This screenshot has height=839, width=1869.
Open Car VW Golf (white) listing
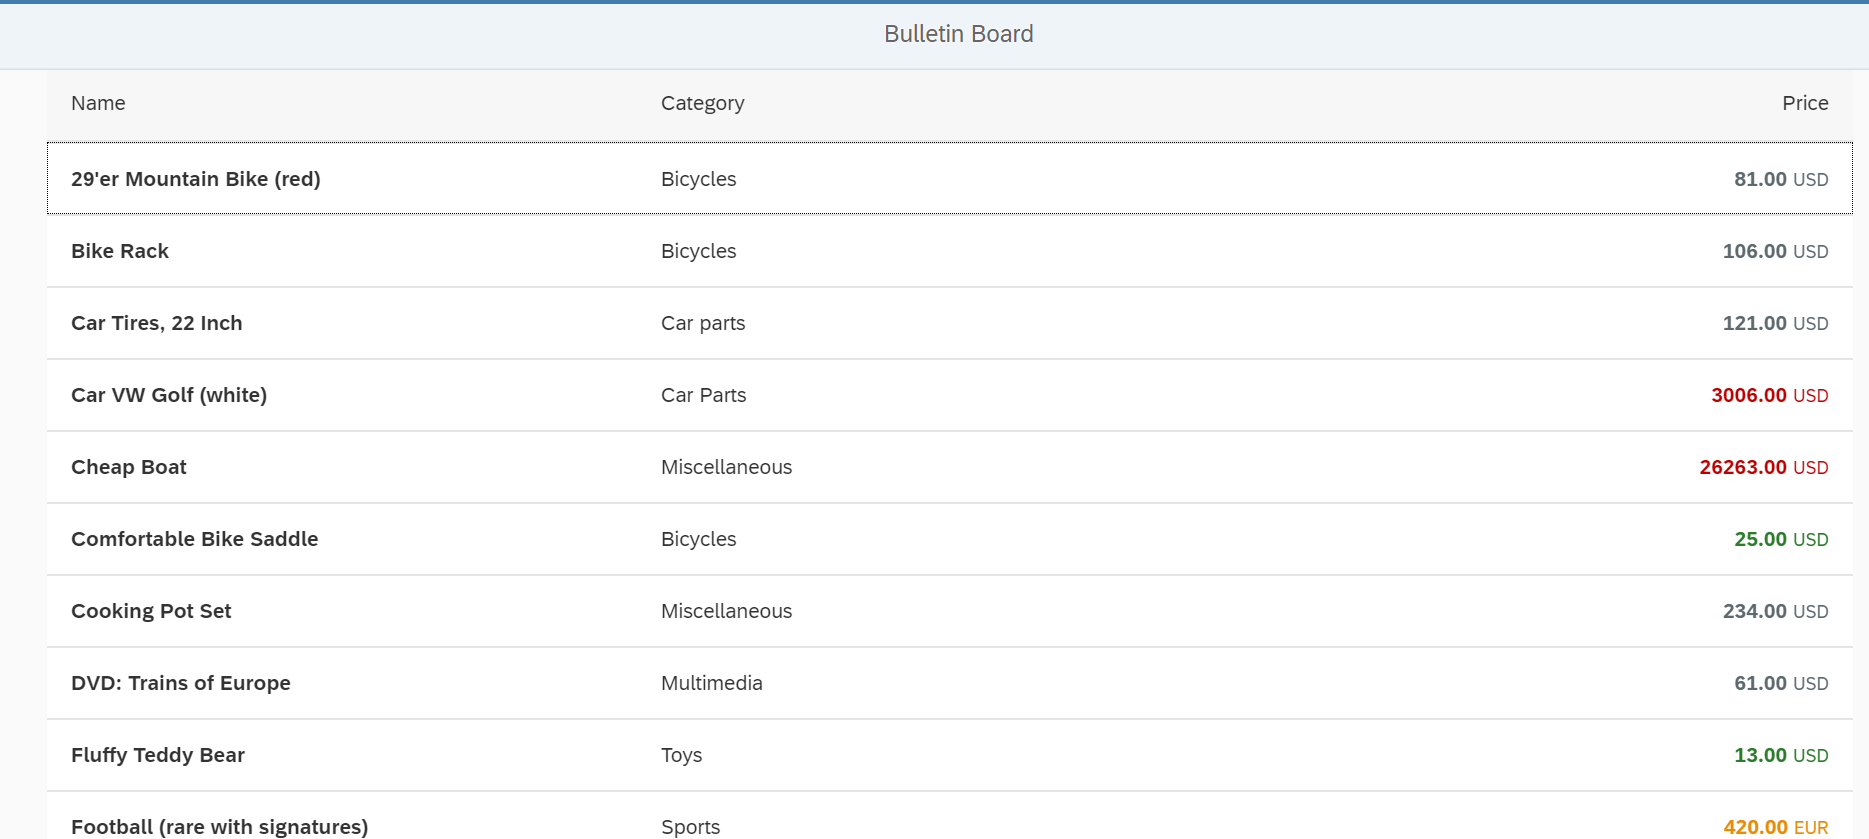pos(169,395)
